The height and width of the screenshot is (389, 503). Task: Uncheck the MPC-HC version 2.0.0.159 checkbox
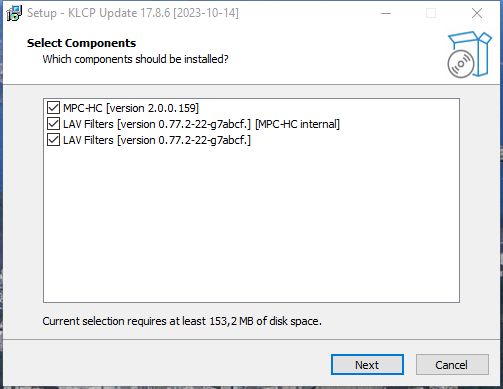(53, 108)
